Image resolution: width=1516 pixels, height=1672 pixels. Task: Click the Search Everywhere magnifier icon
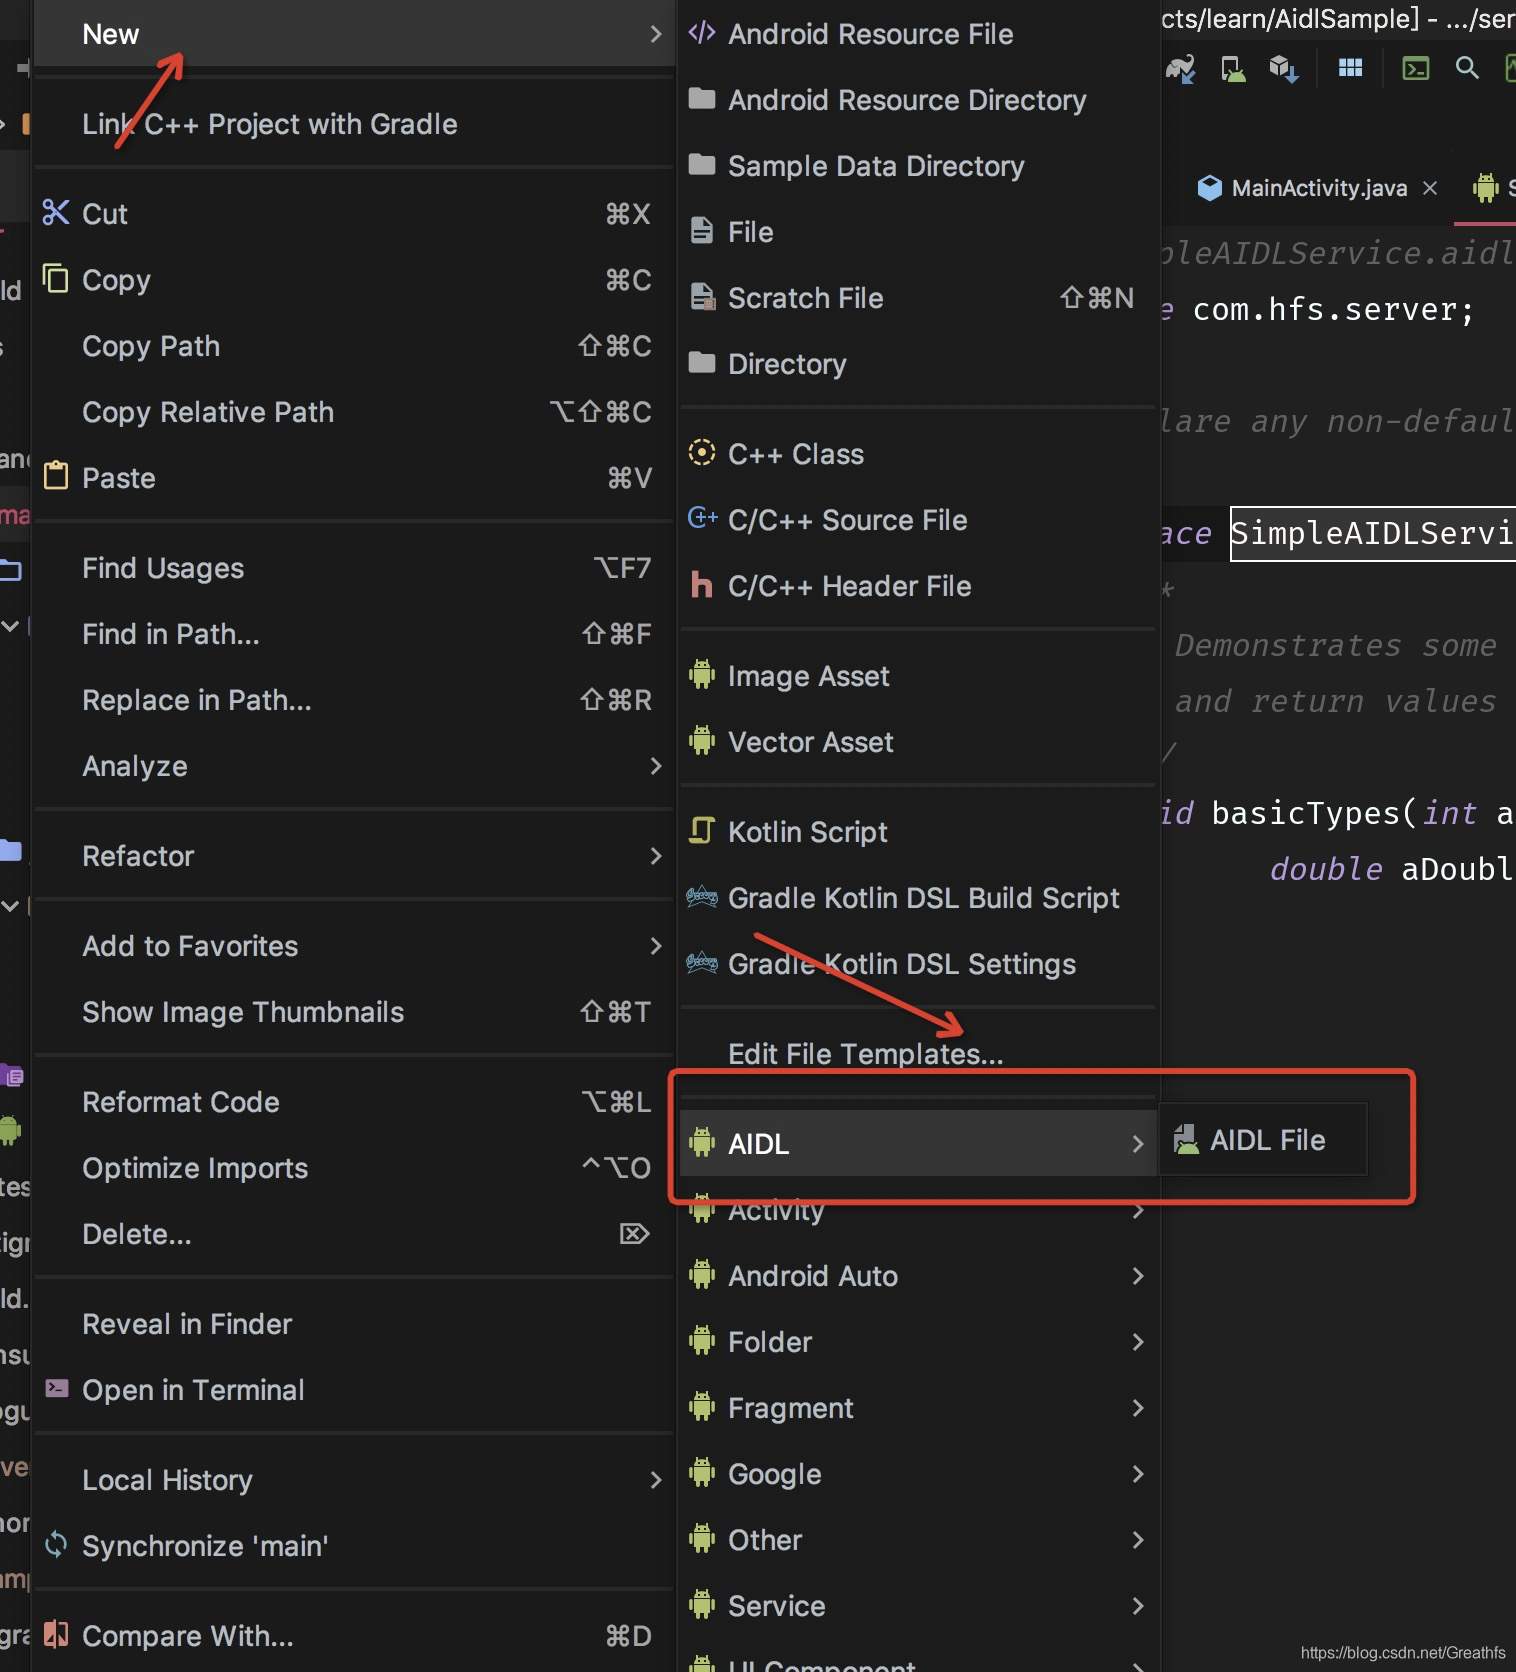[1467, 68]
